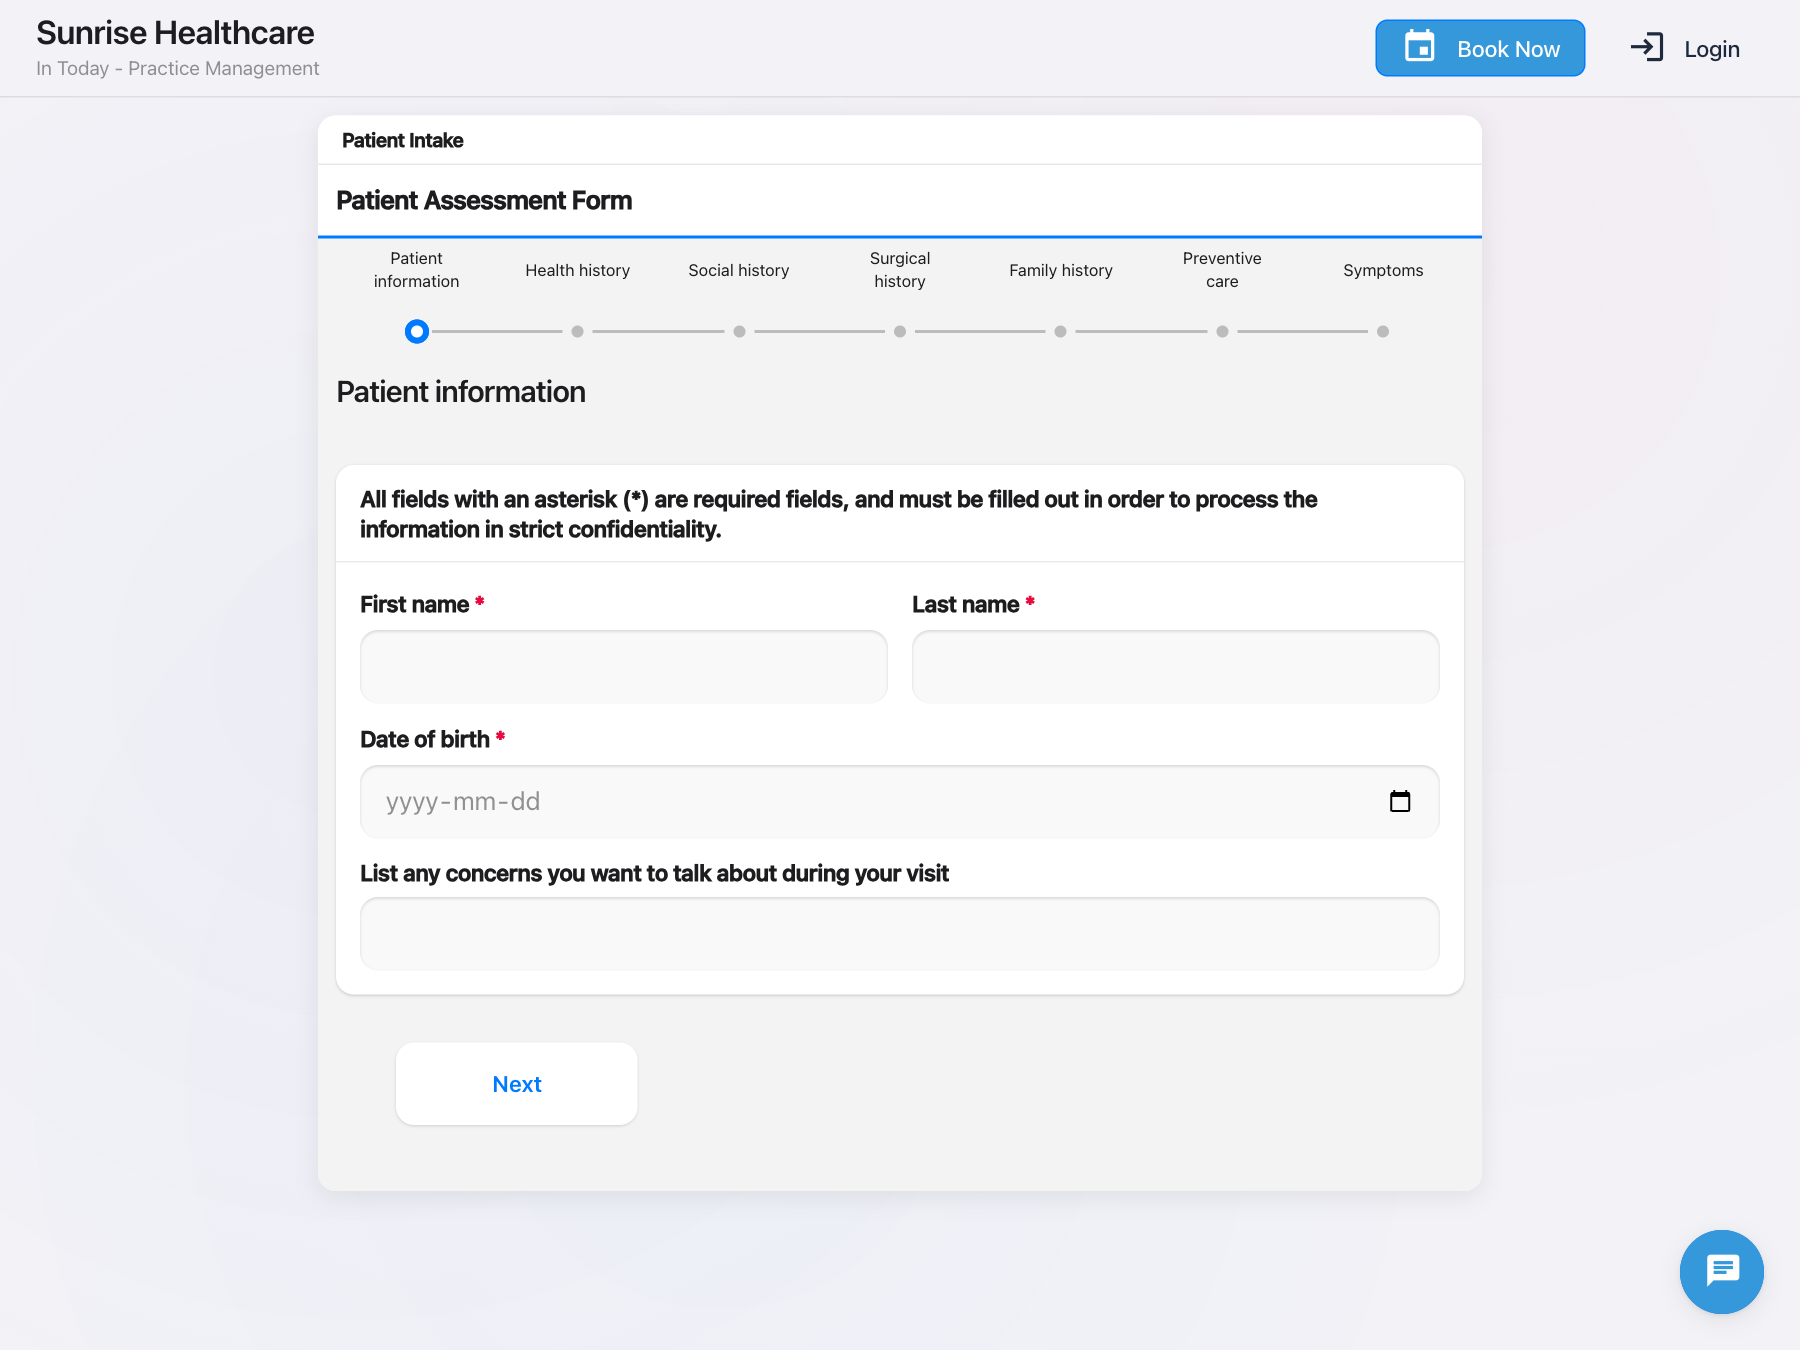Click the Symptoms progress dot

1383,331
